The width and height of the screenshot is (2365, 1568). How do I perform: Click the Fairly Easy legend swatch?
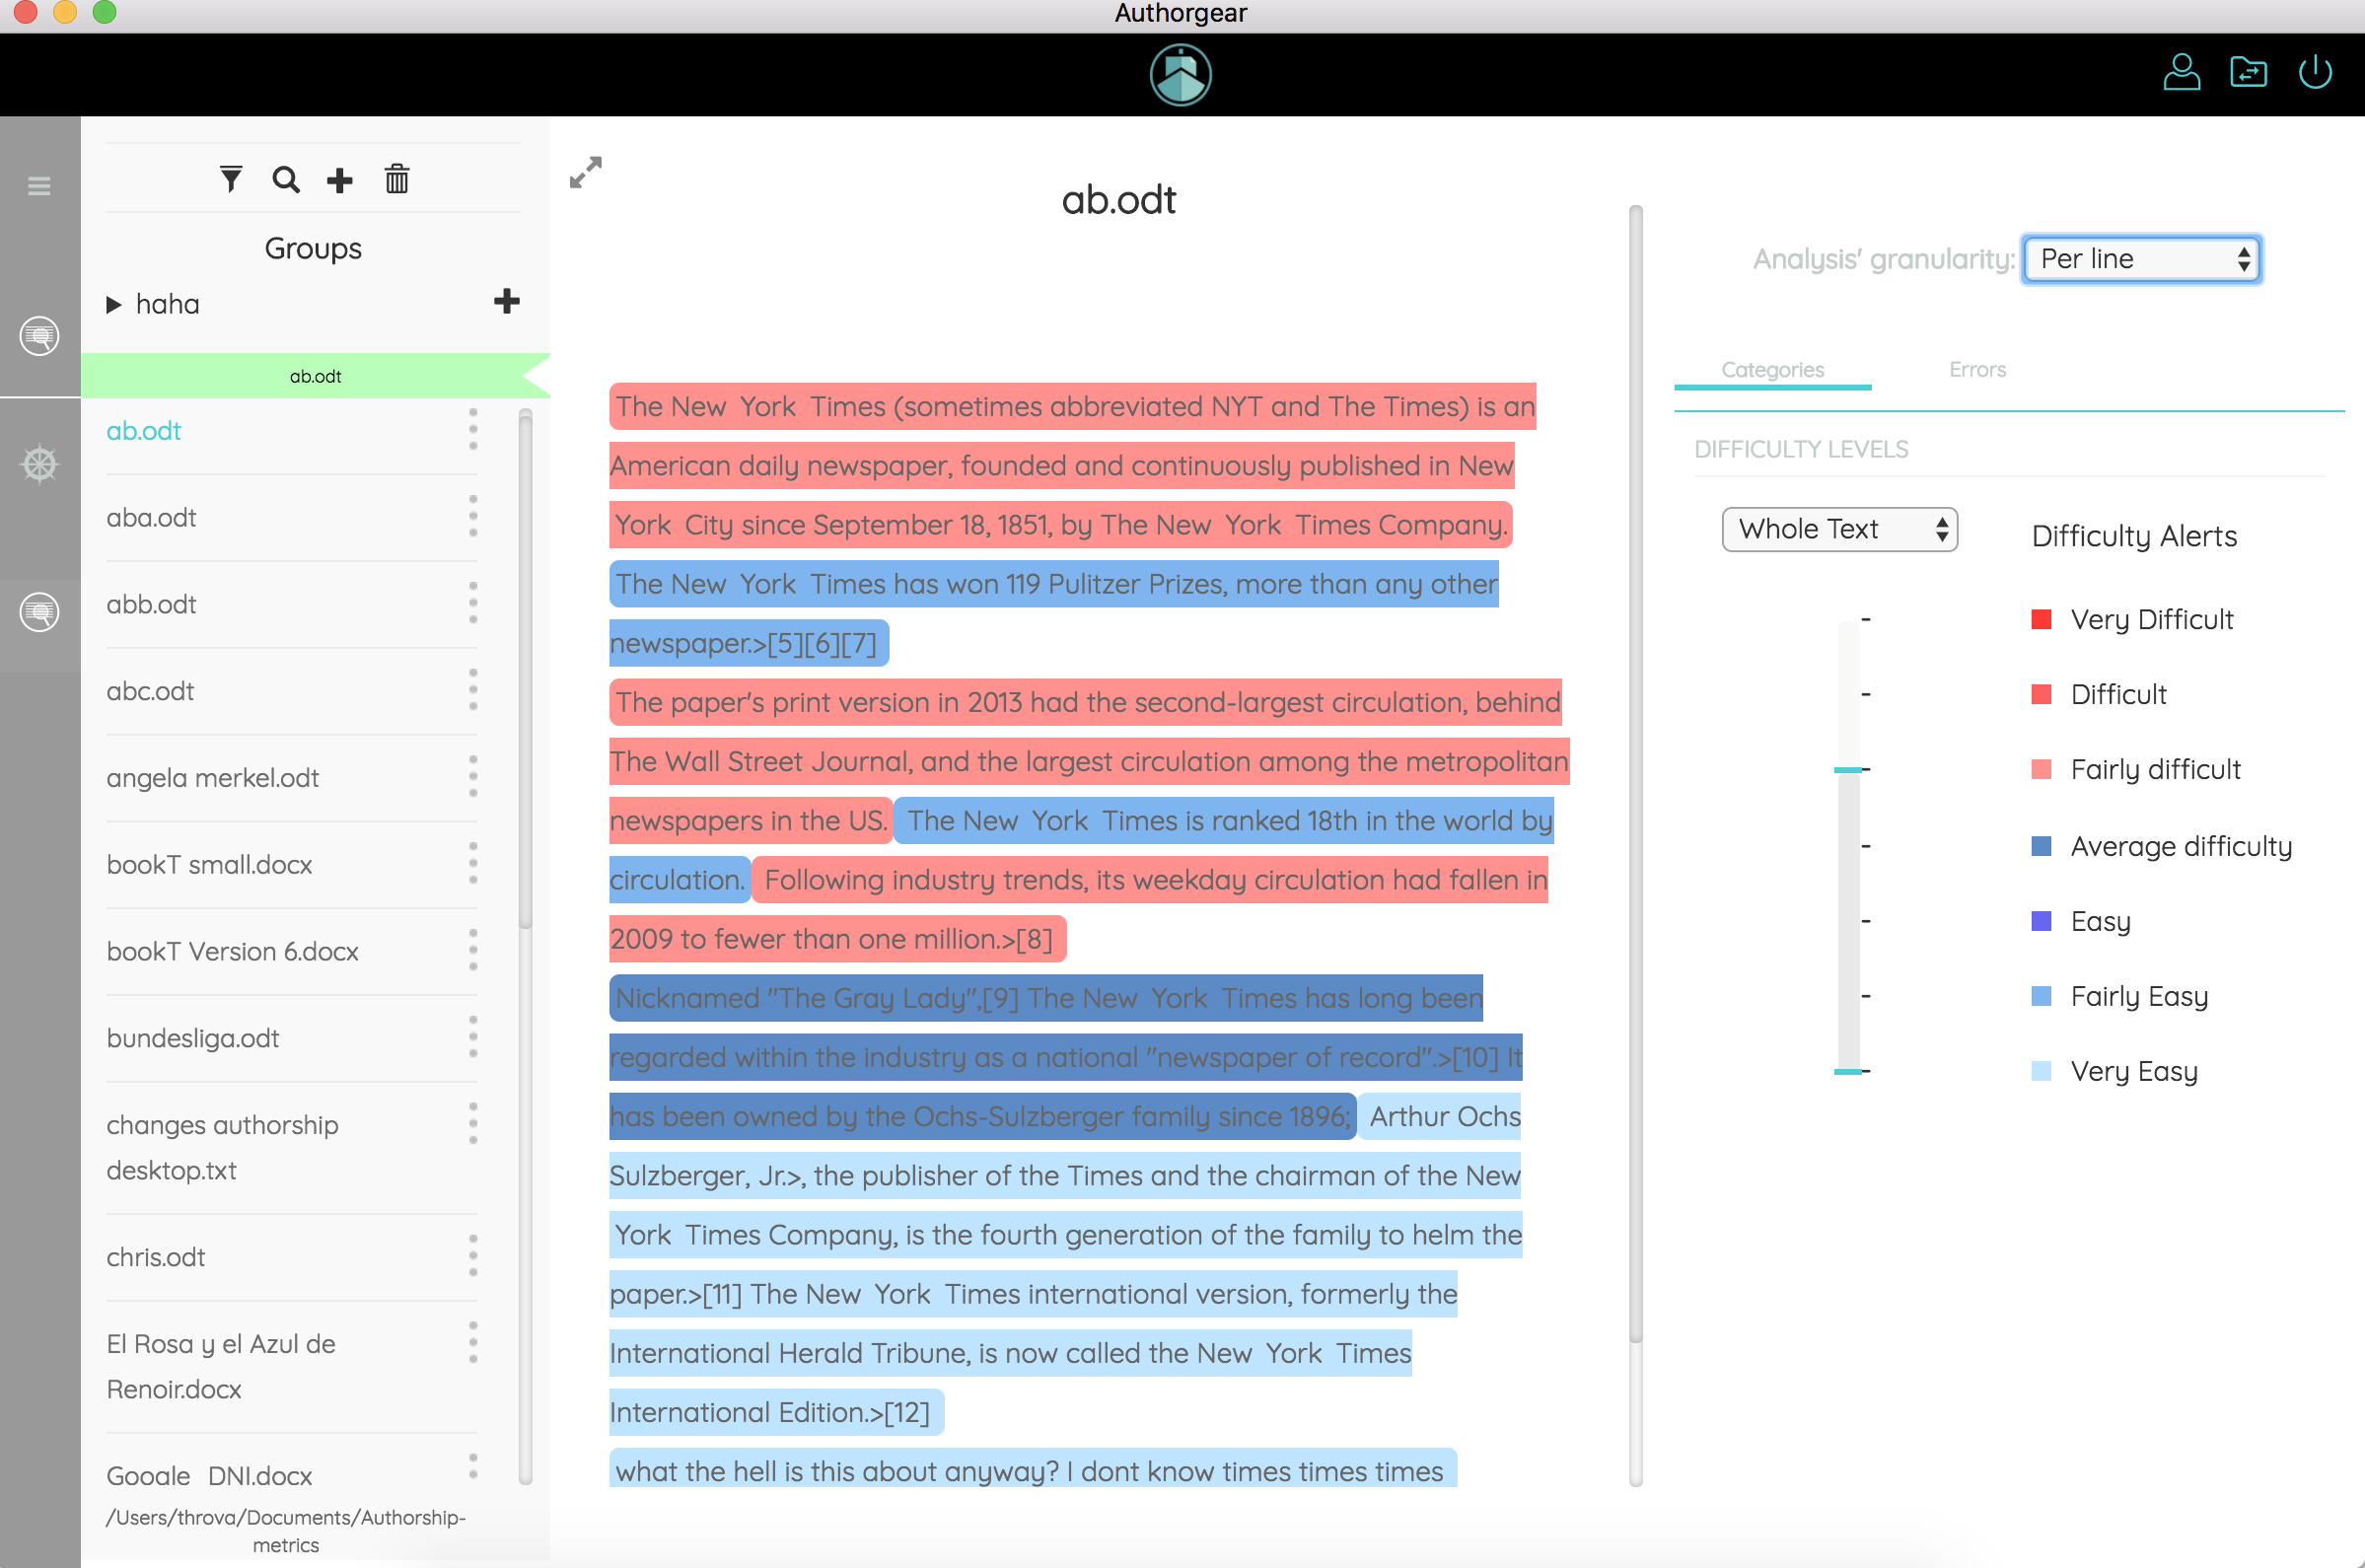(2041, 996)
